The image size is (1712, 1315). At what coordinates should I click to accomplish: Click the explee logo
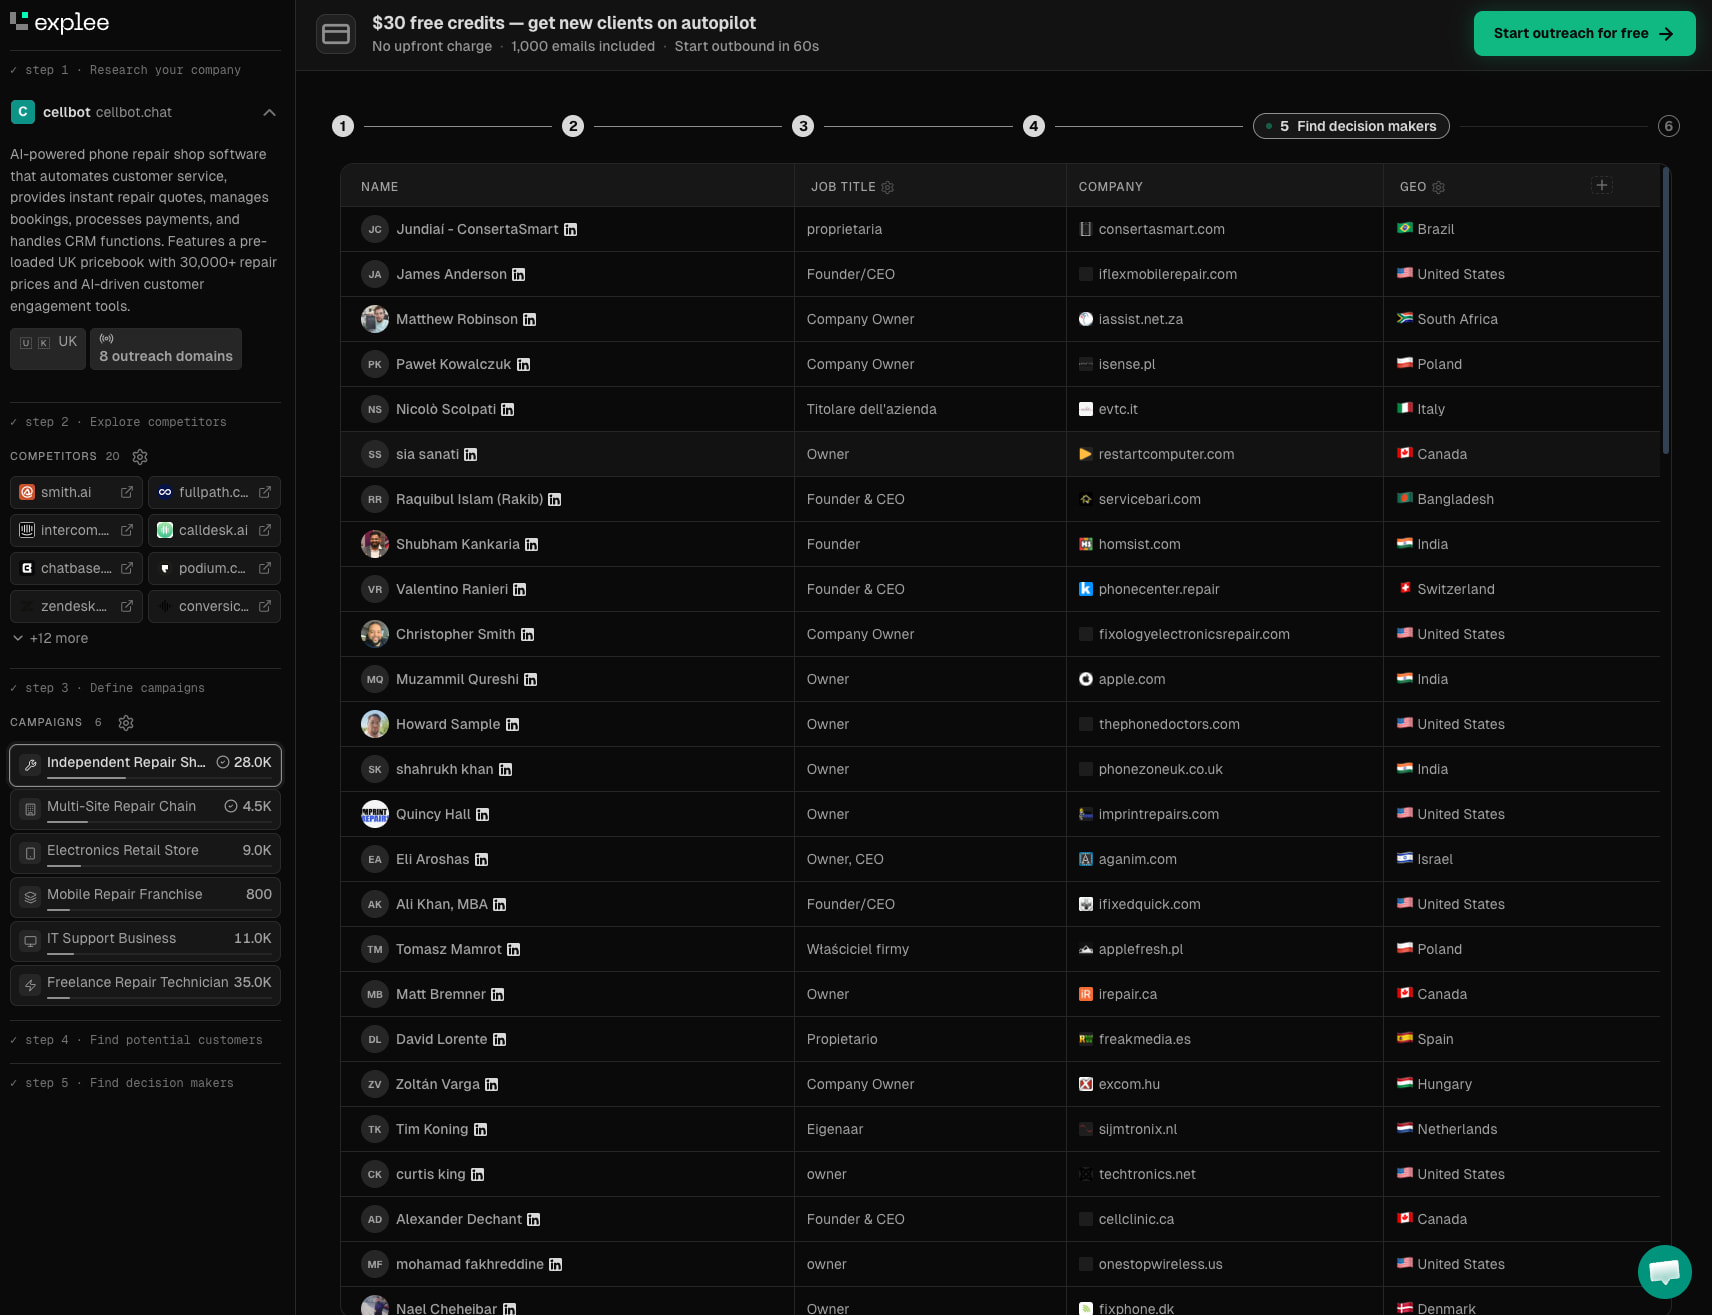59,22
